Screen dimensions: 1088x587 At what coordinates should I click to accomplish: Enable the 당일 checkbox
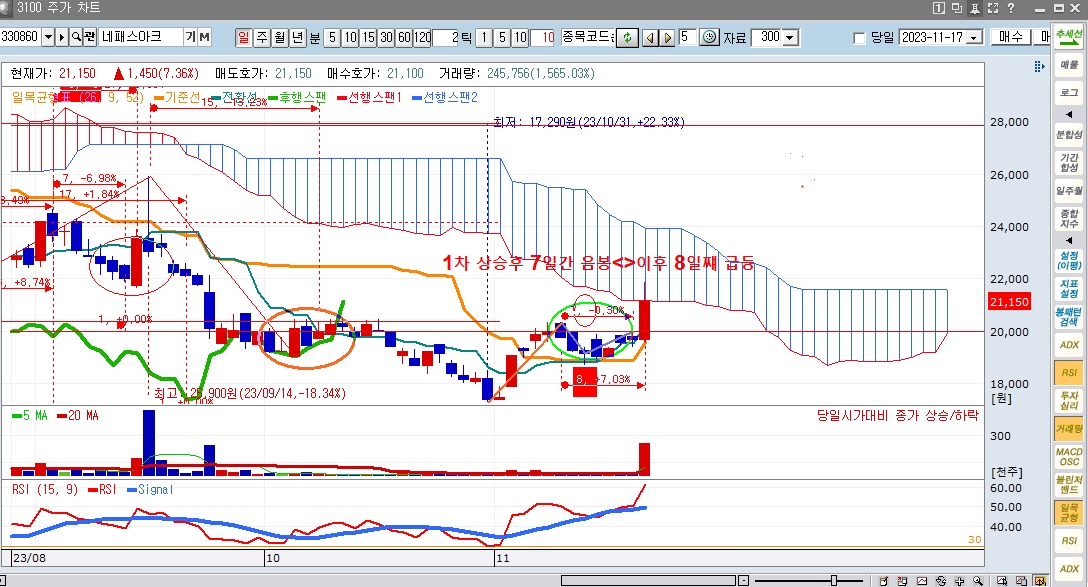pyautogui.click(x=859, y=38)
